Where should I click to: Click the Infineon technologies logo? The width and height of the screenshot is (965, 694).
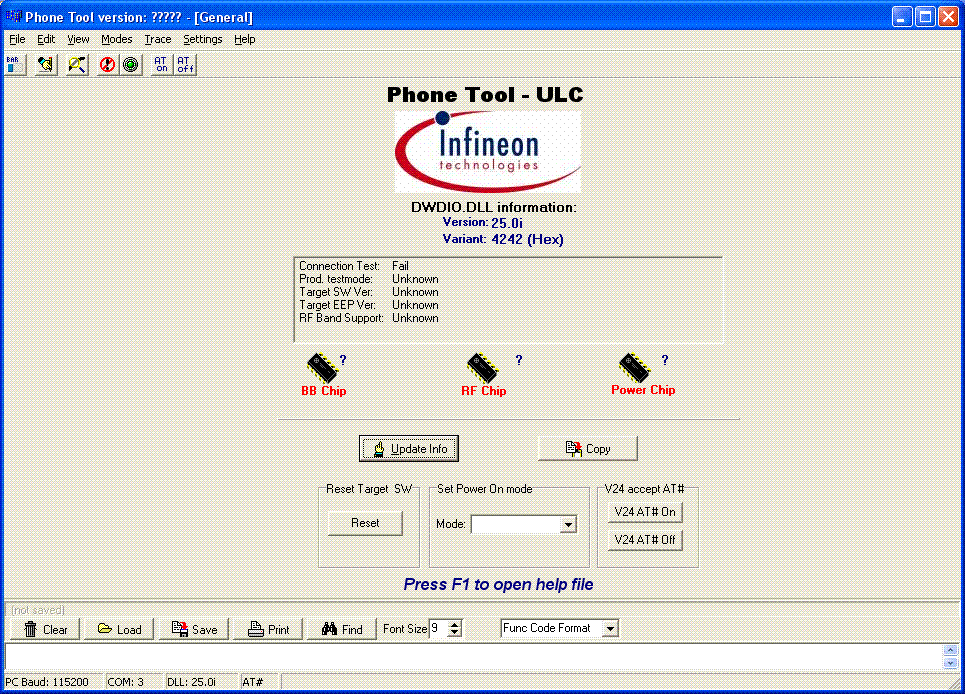point(487,151)
